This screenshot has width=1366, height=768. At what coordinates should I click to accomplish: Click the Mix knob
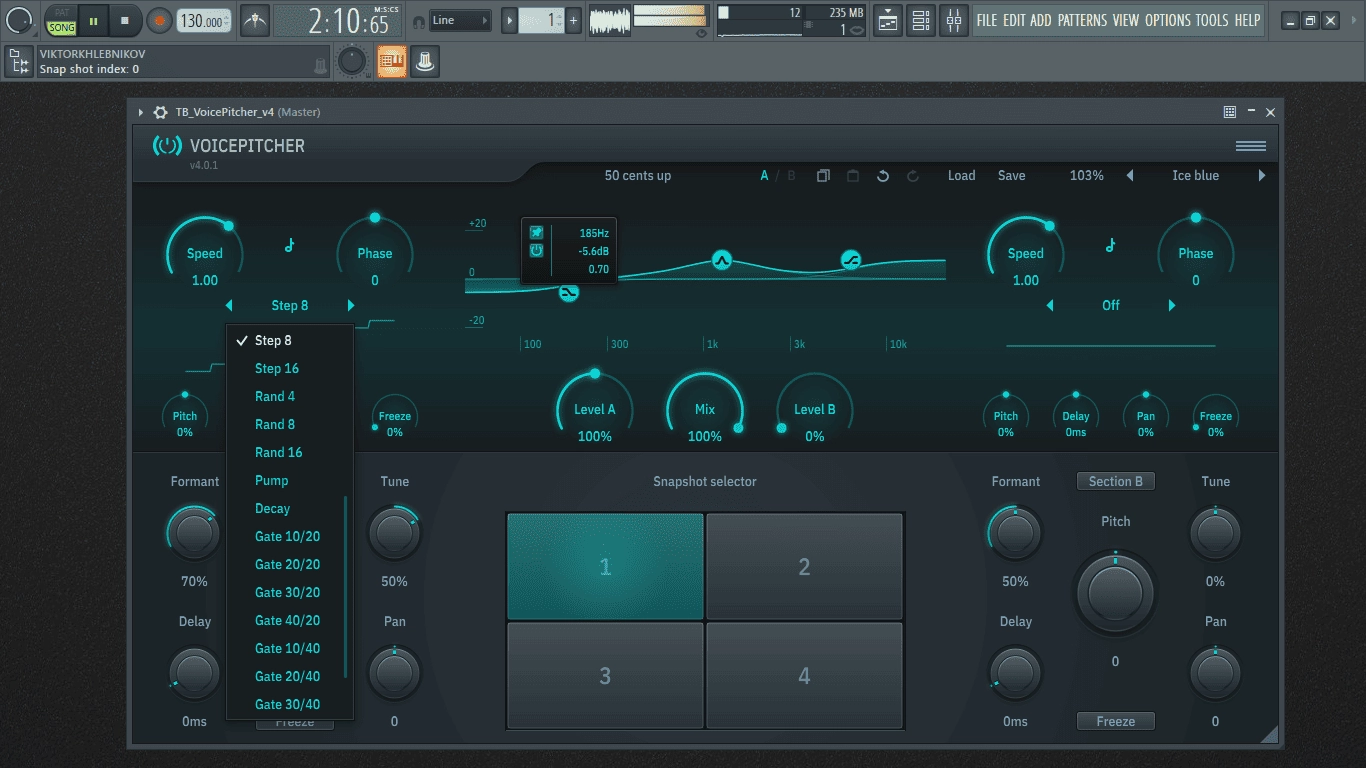point(705,410)
